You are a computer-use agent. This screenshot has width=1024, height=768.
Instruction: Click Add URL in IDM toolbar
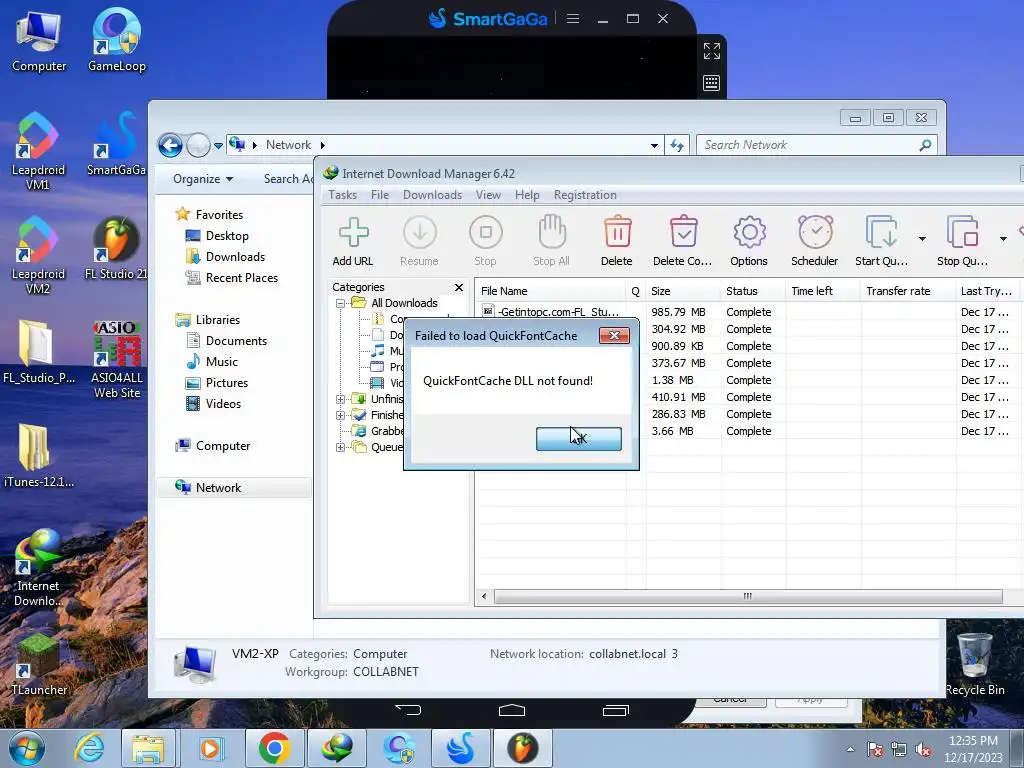click(353, 241)
